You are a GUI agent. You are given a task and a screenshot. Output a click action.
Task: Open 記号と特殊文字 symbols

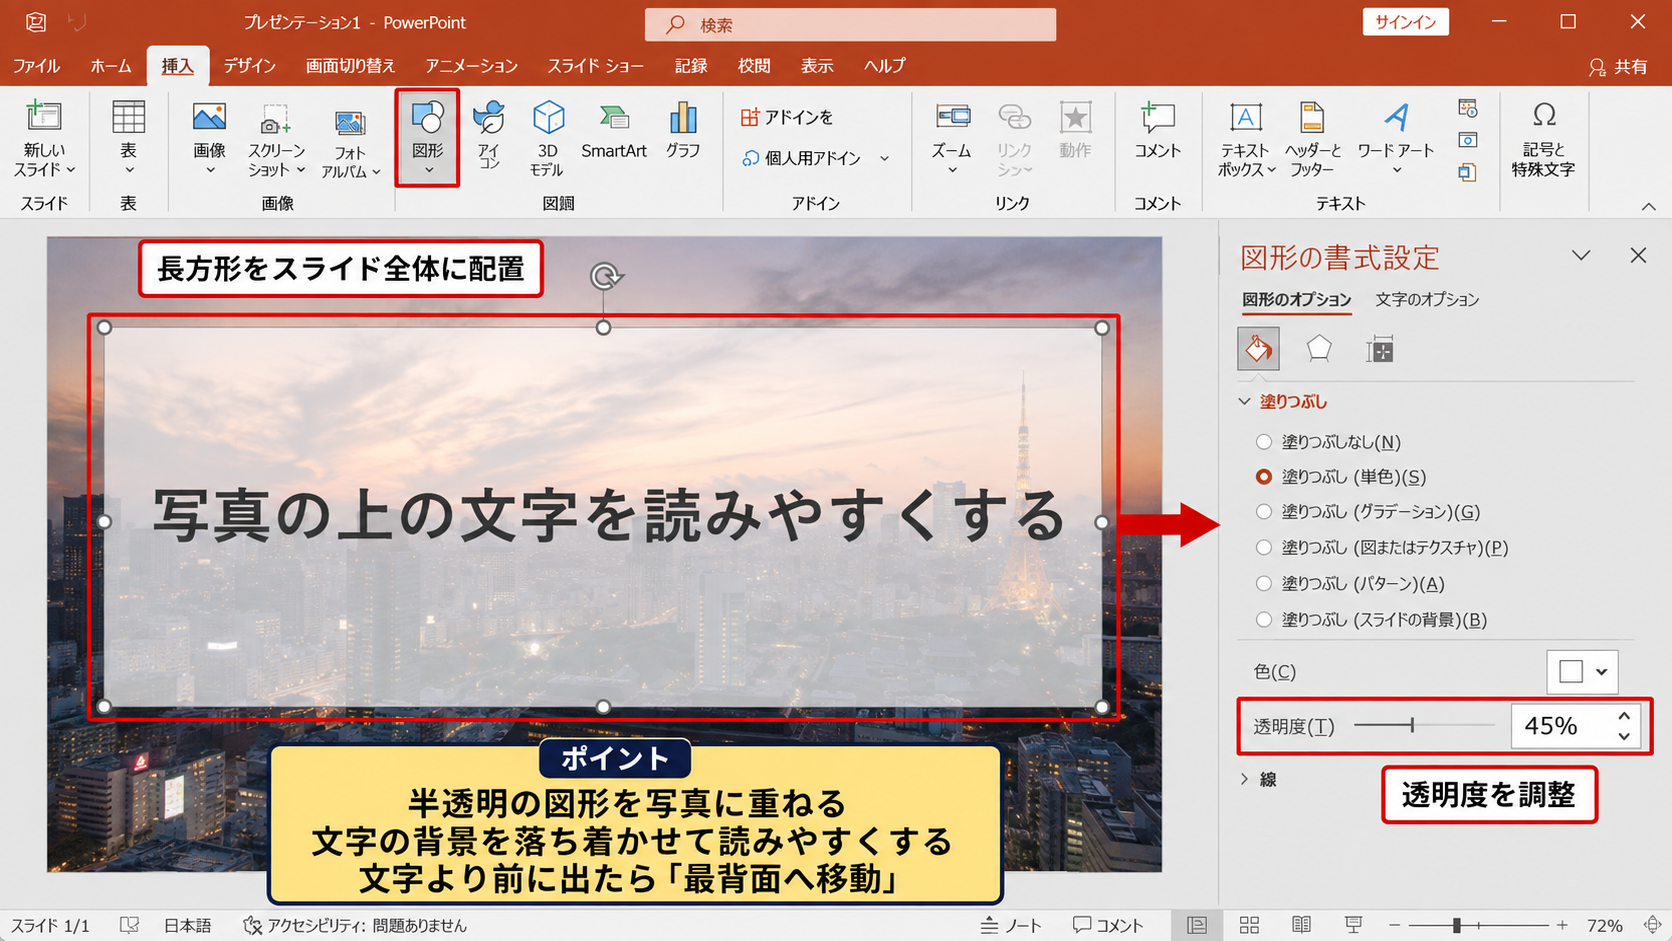[1543, 140]
